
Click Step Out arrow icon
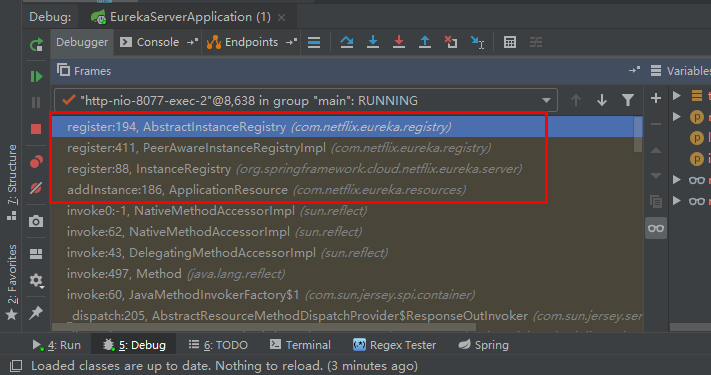coord(425,42)
